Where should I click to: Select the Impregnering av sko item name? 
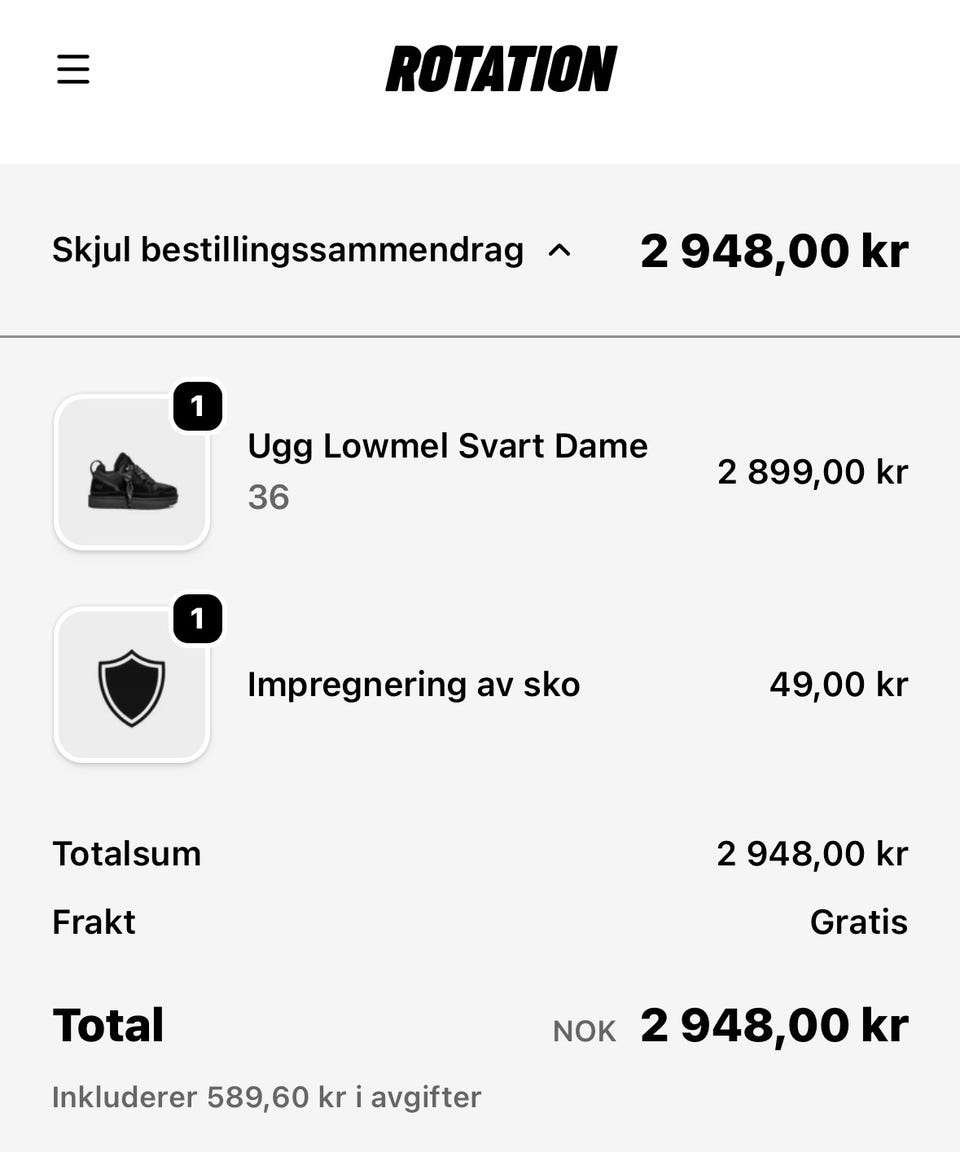(x=413, y=685)
